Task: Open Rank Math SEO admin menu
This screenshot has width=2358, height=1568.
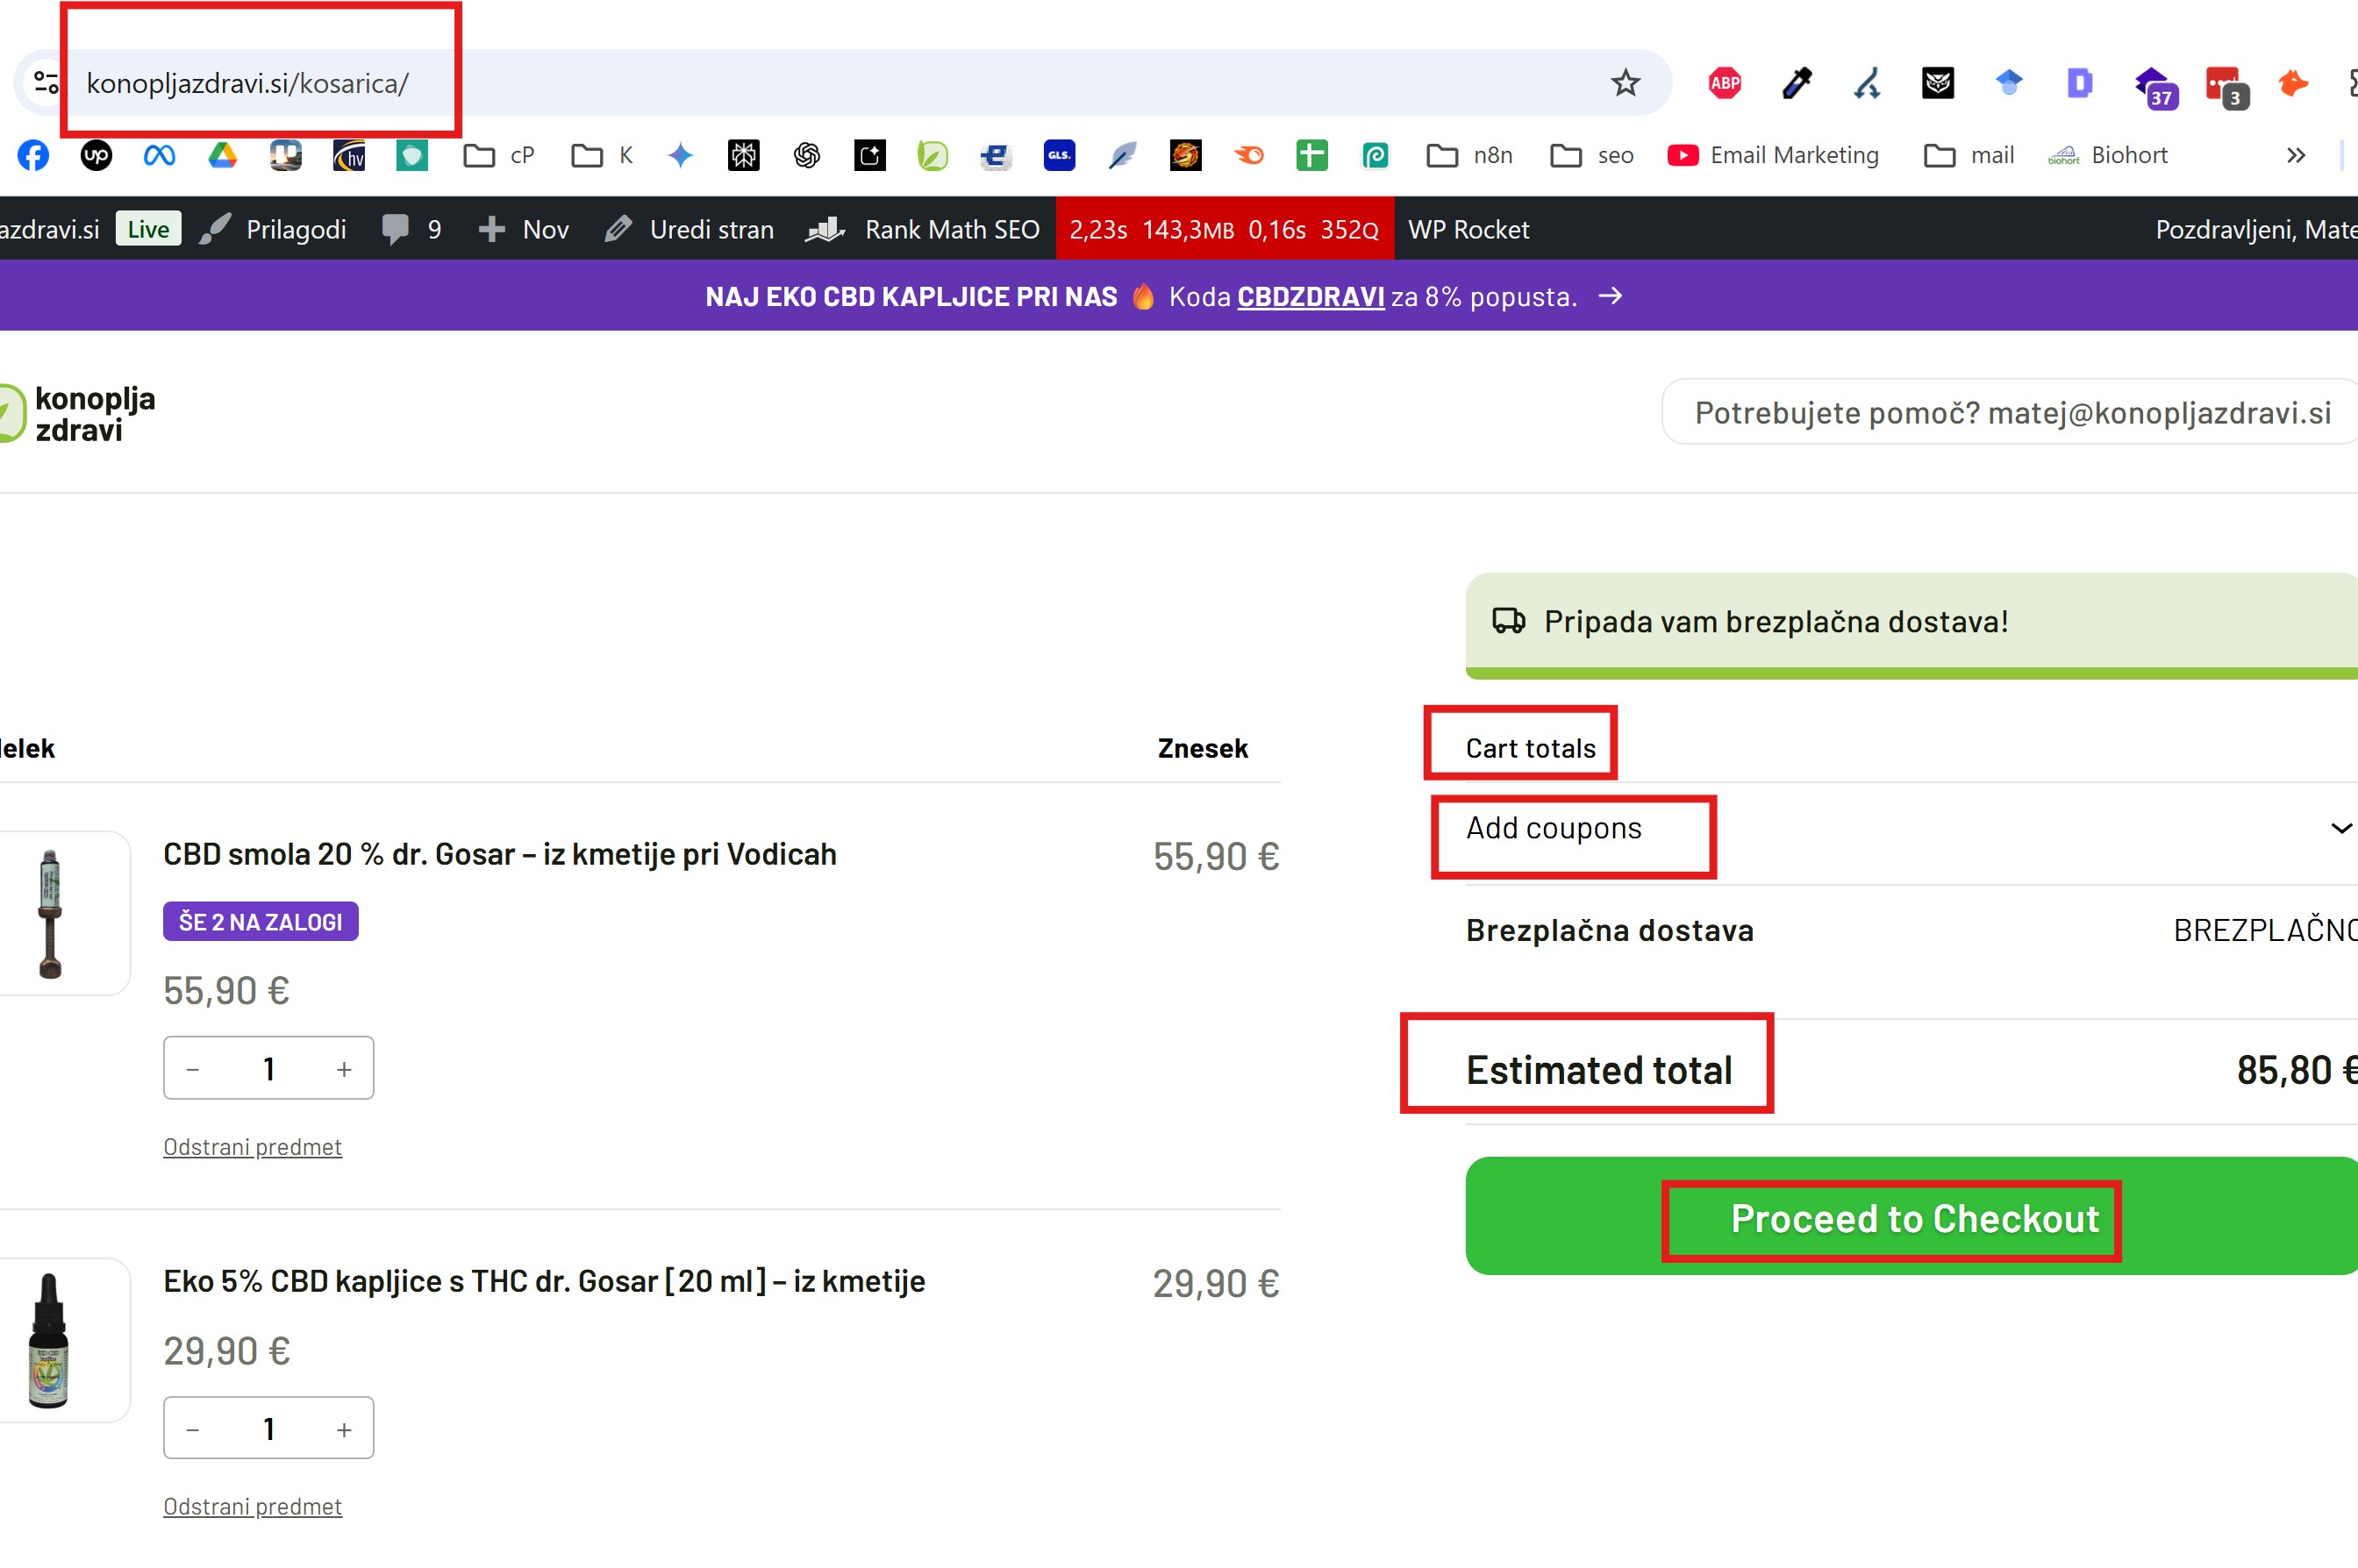Action: tap(923, 229)
